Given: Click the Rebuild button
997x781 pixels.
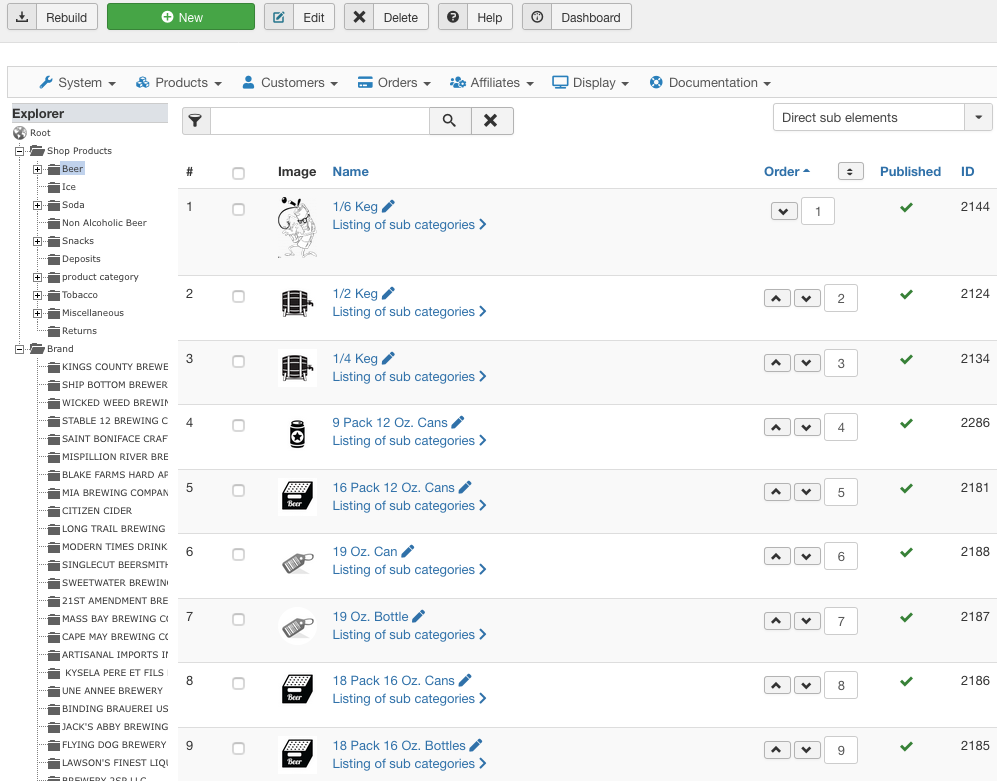Looking at the screenshot, I should [52, 17].
